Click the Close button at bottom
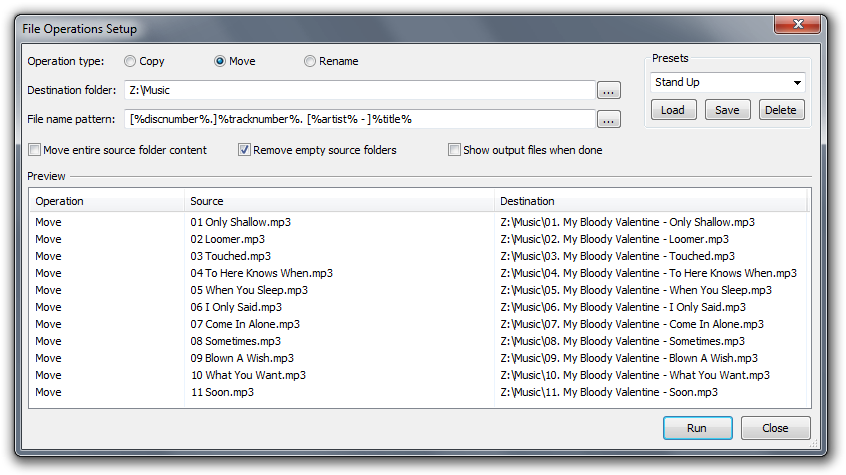The image size is (846, 475). (x=775, y=428)
